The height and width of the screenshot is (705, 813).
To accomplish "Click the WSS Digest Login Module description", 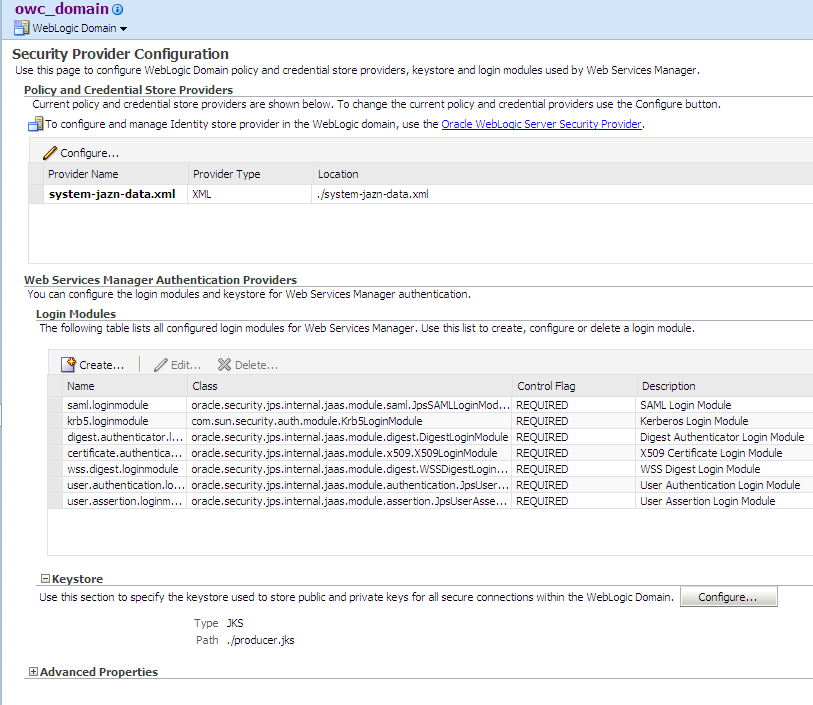I will pos(700,469).
